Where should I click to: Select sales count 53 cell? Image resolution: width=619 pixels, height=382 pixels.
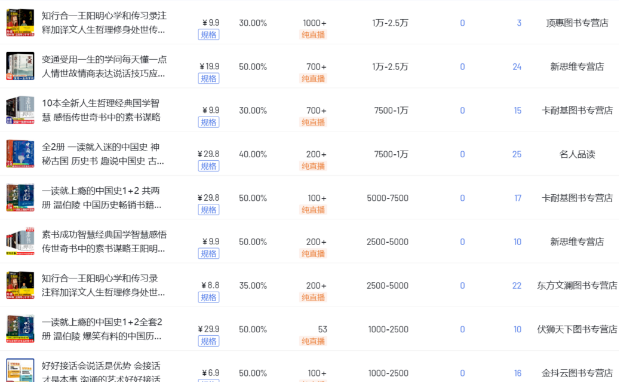click(x=323, y=330)
